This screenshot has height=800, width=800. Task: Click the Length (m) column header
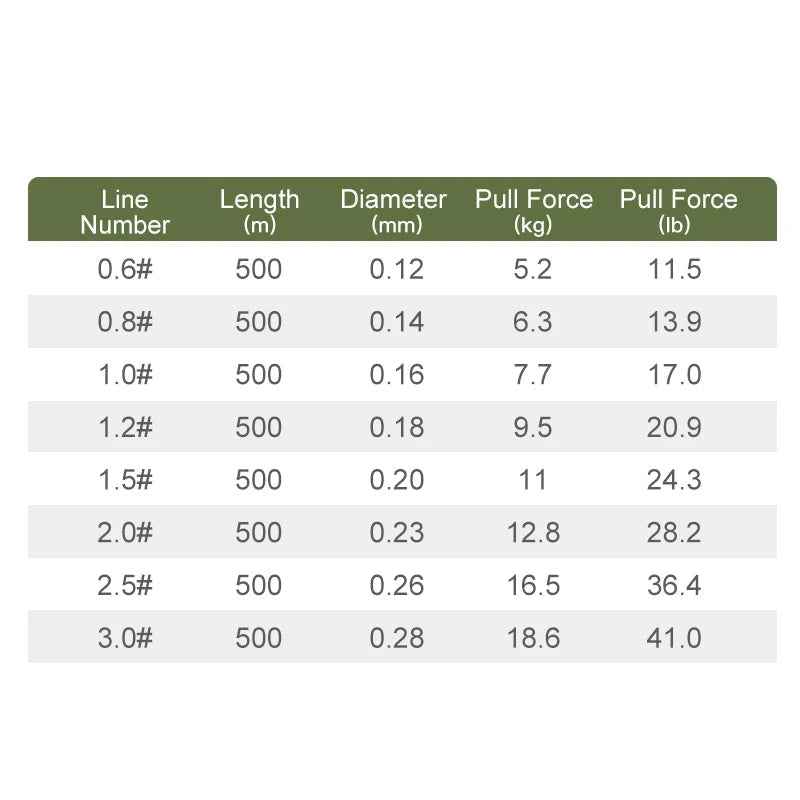259,211
